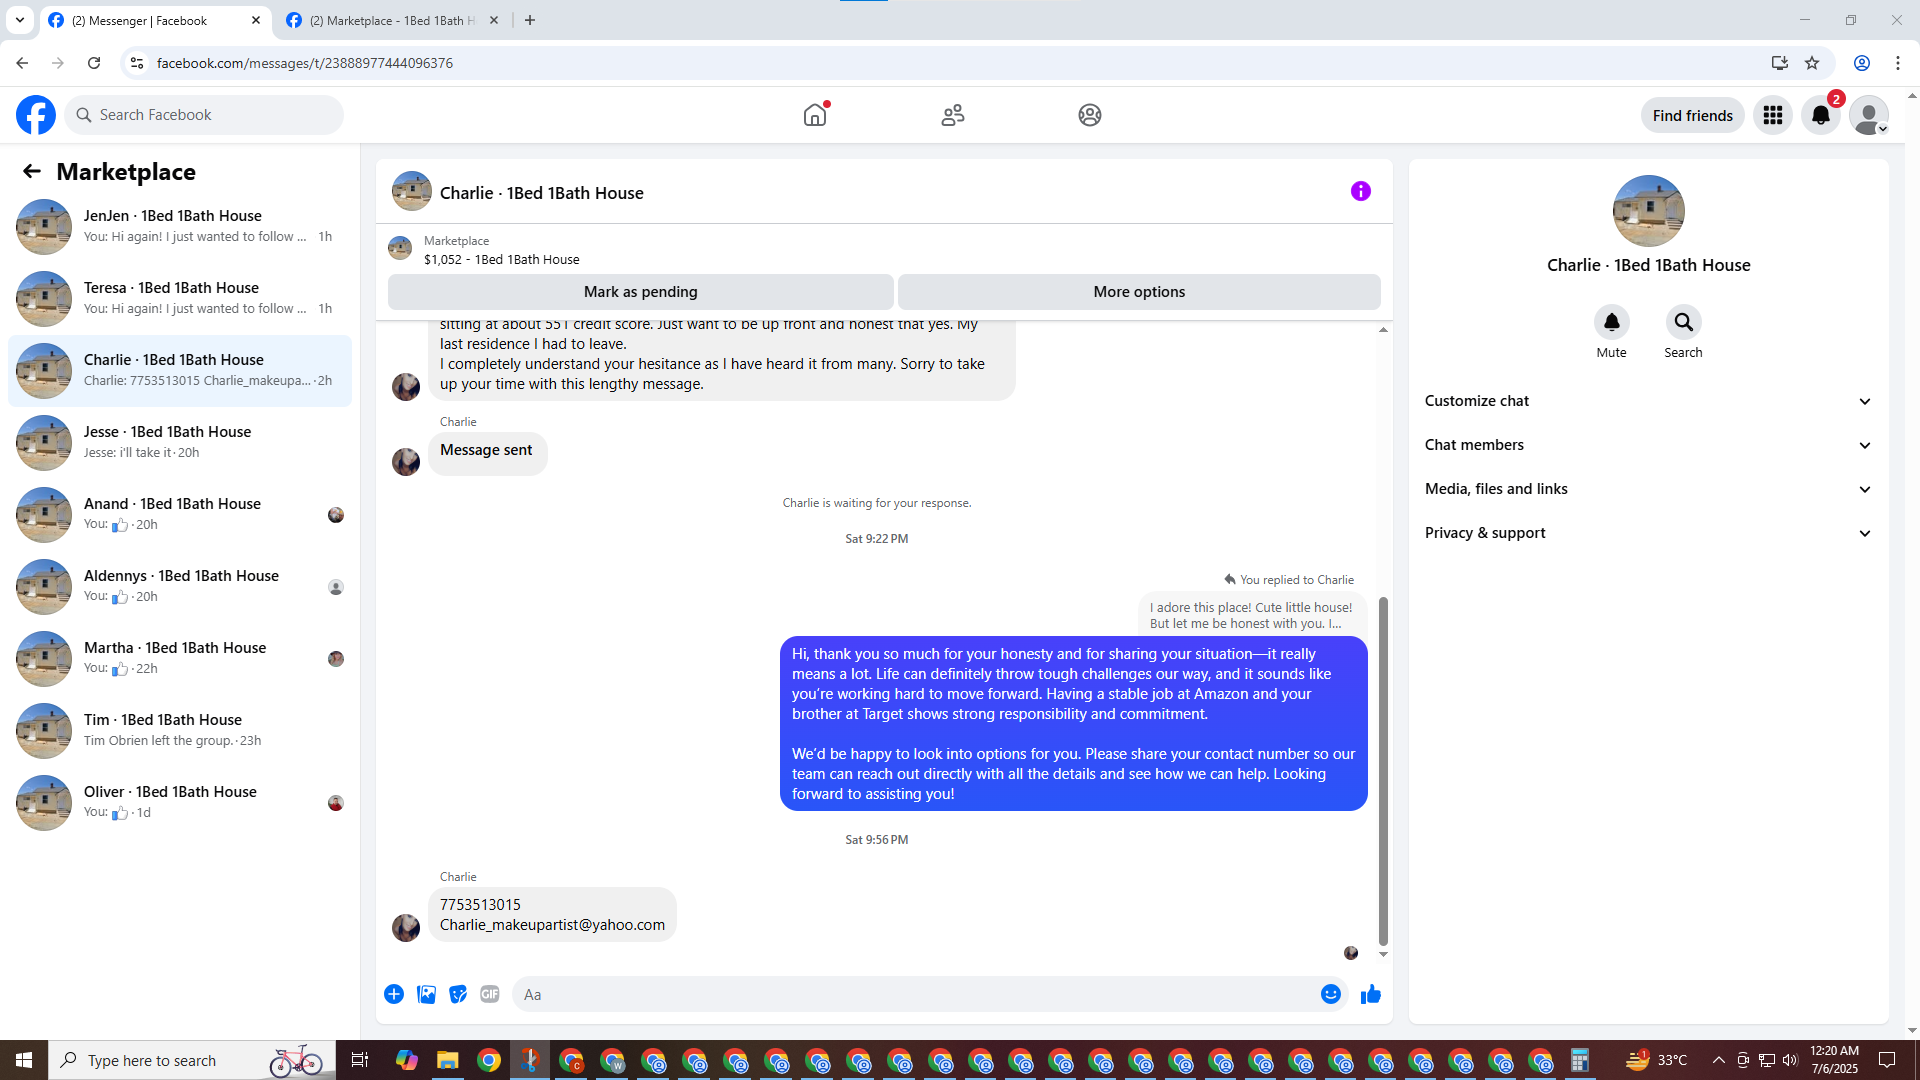Screen dimensions: 1920x1080
Task: Click Mark as pending button
Action: click(x=640, y=292)
